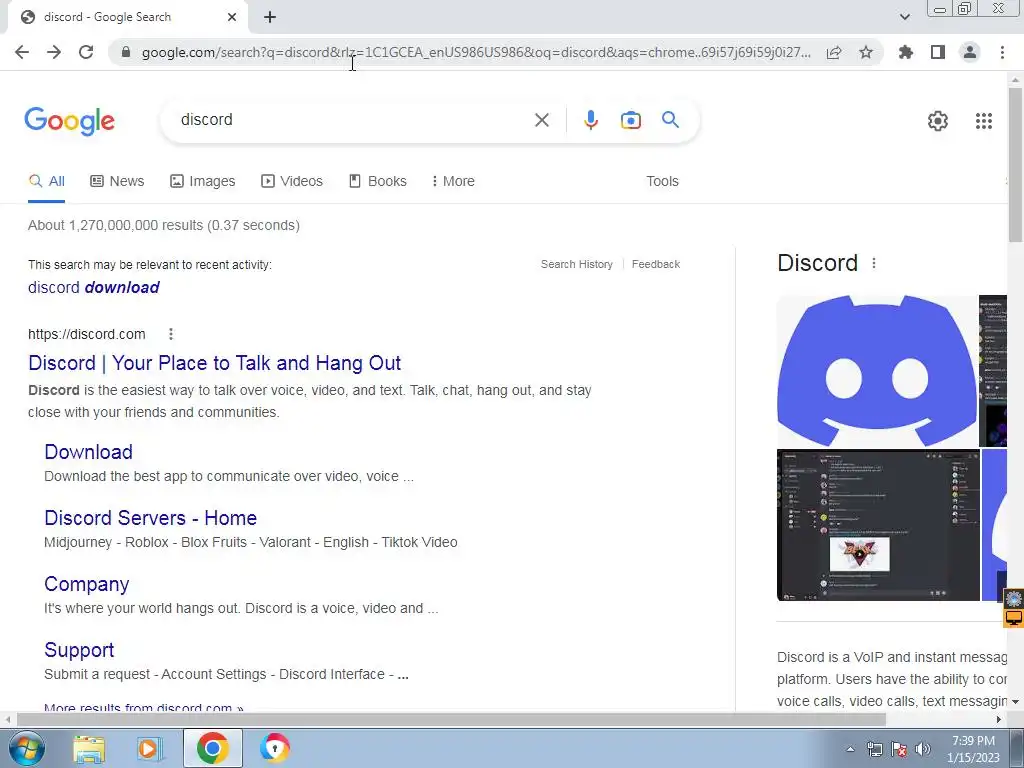This screenshot has width=1024, height=768.
Task: Open the Chrome three-dot menu
Action: pyautogui.click(x=1002, y=52)
